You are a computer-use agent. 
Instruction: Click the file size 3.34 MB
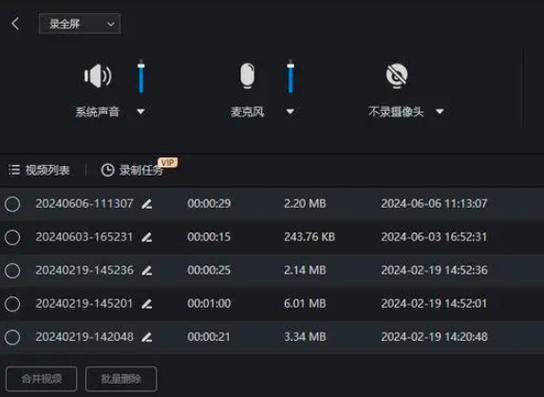[305, 337]
